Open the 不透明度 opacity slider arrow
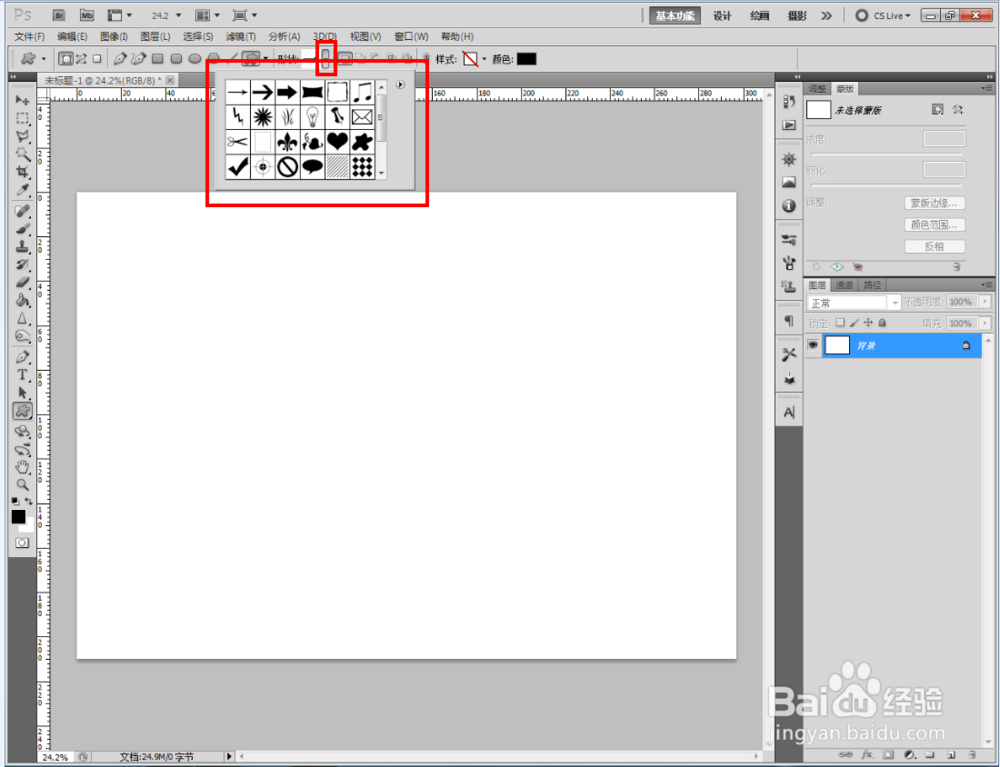This screenshot has height=767, width=1000. tap(985, 302)
